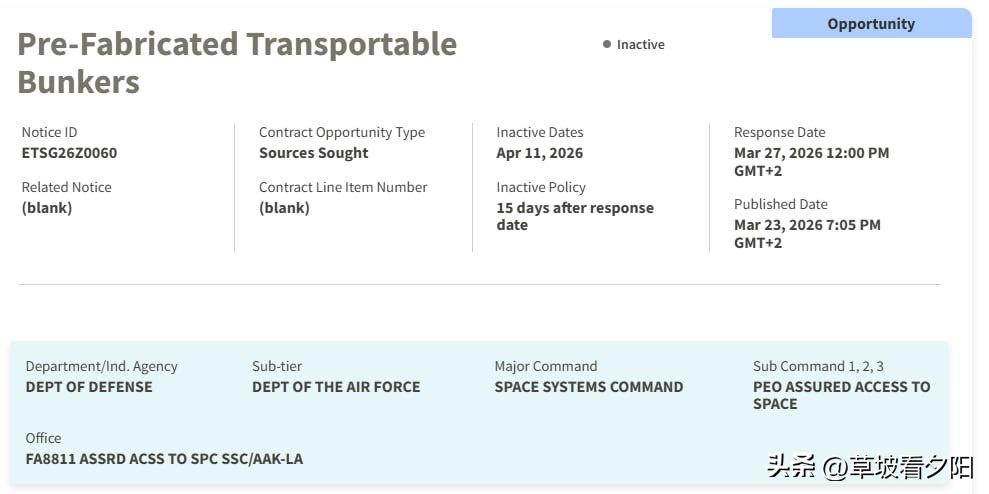Click the Notice ID ETSG26Z0060 value
This screenshot has width=989, height=494.
[69, 153]
